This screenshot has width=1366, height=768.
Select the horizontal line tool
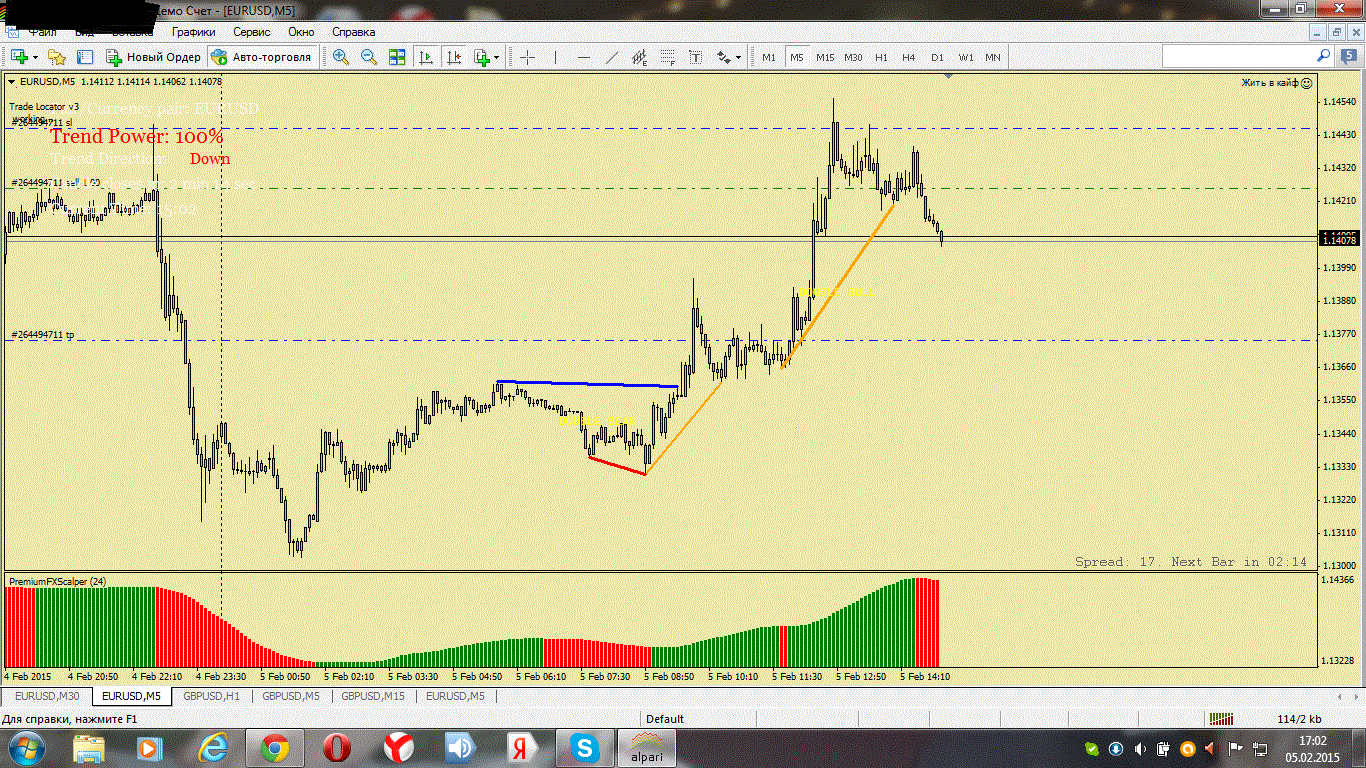click(x=584, y=57)
